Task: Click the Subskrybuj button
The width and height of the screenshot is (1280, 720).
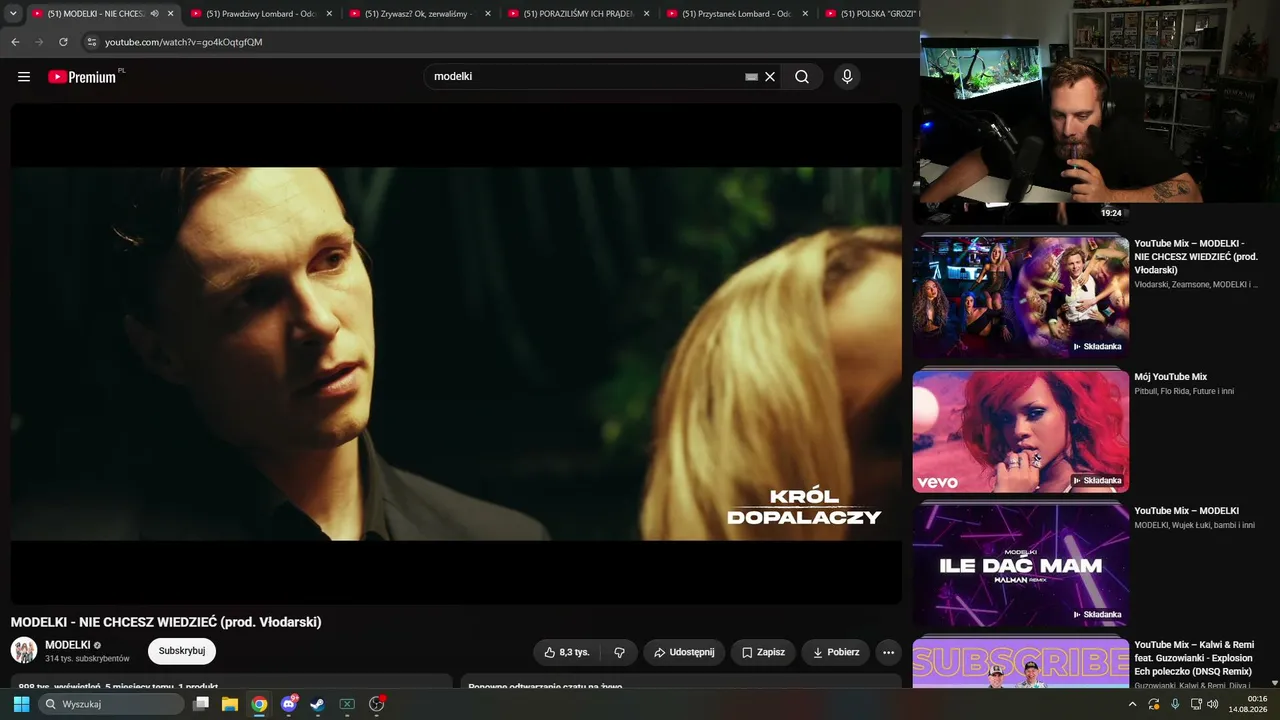Action: coord(182,651)
